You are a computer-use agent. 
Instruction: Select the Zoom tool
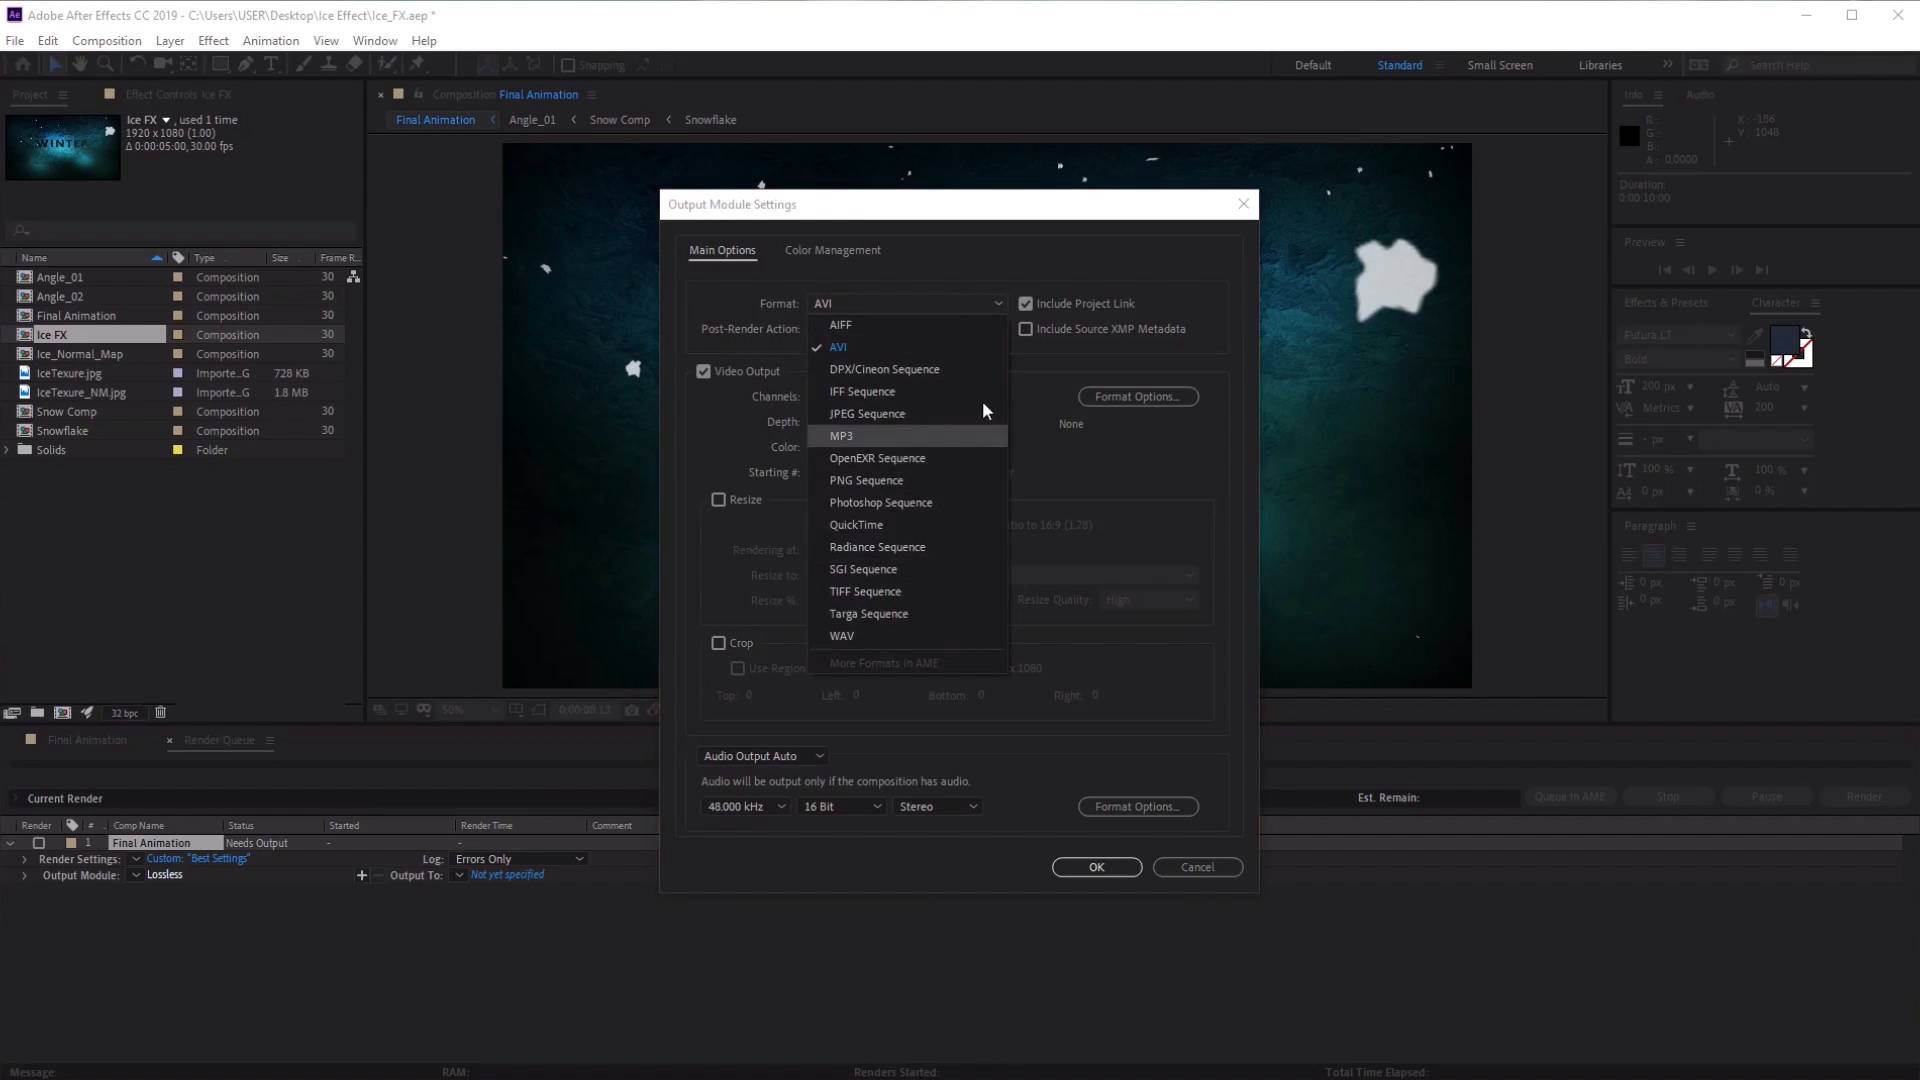click(105, 63)
